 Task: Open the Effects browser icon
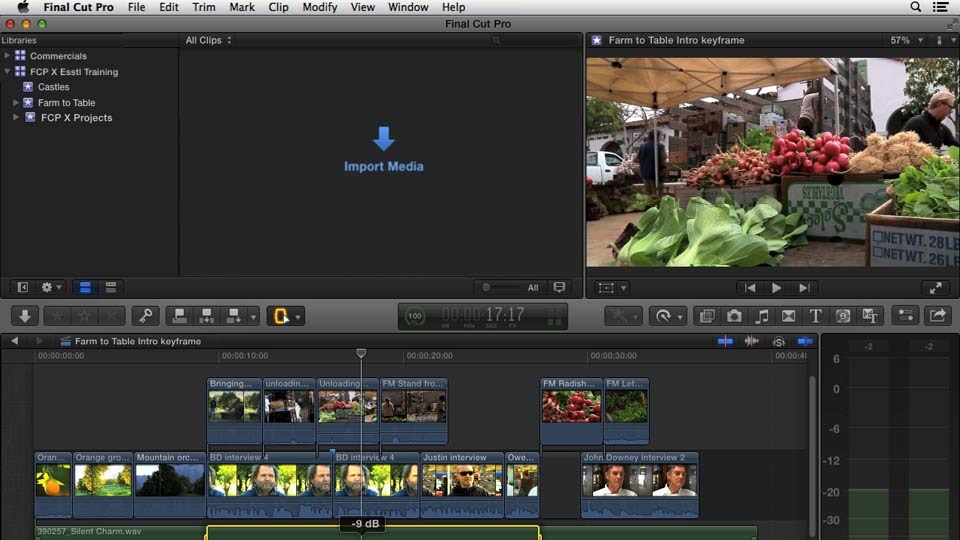[x=707, y=316]
